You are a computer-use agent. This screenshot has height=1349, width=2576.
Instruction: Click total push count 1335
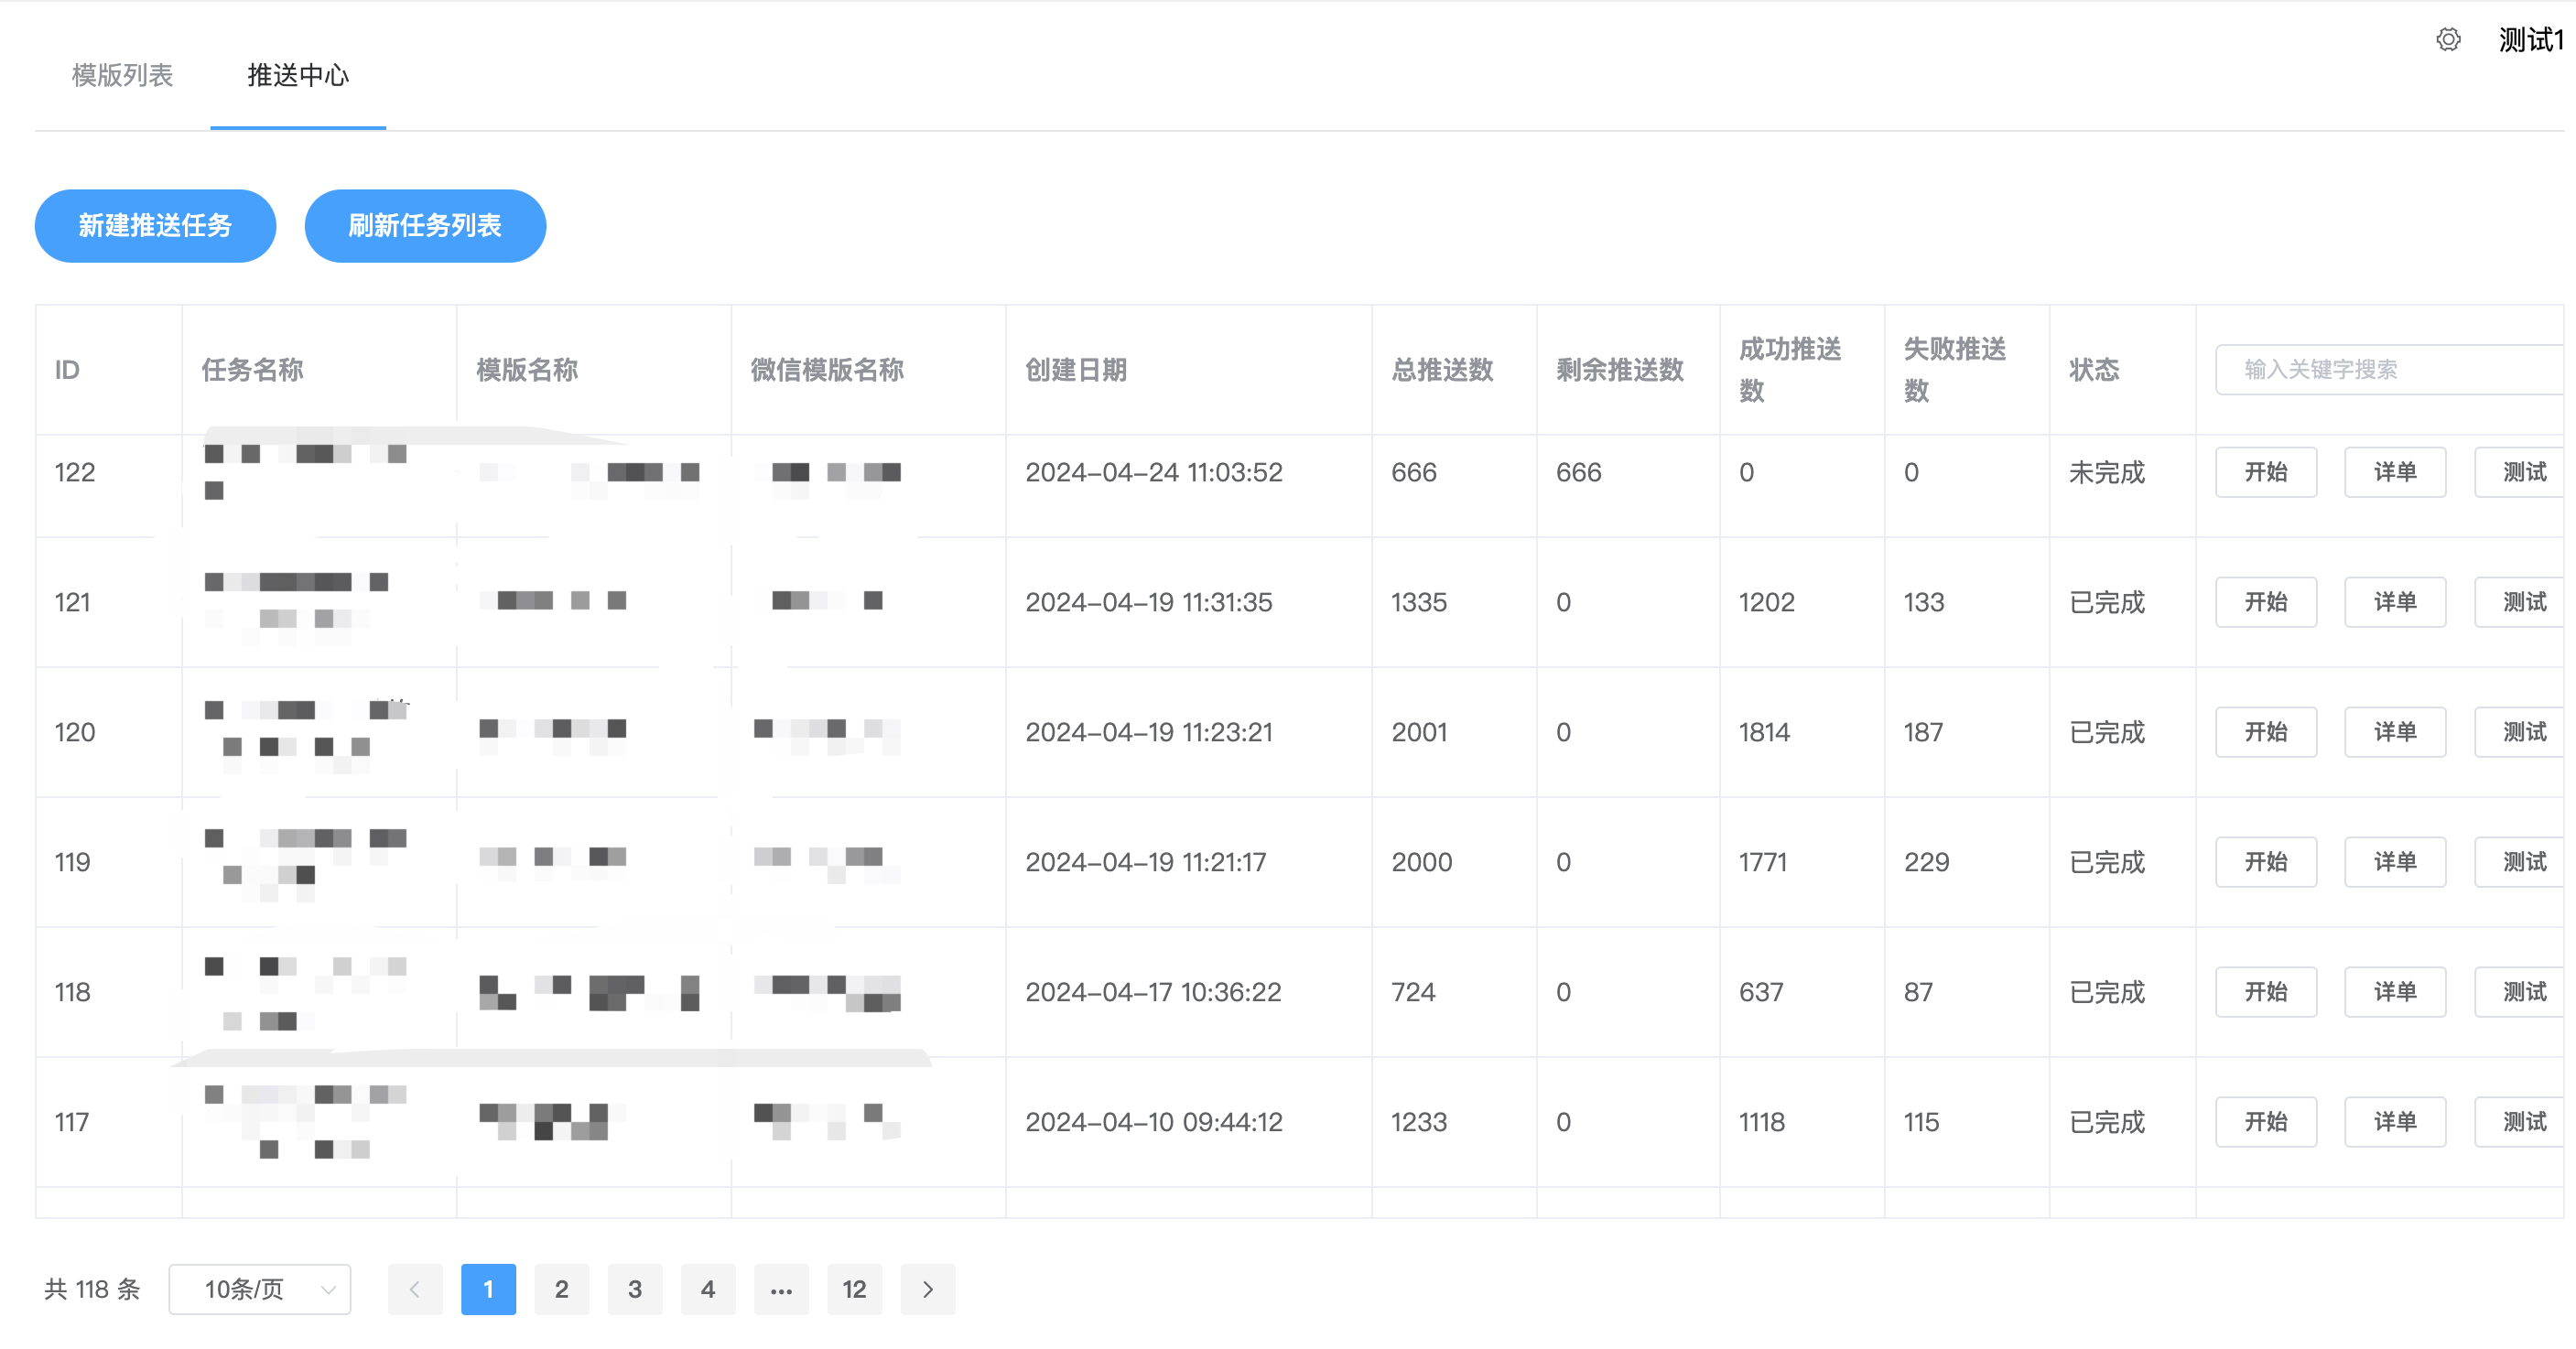pos(1419,602)
